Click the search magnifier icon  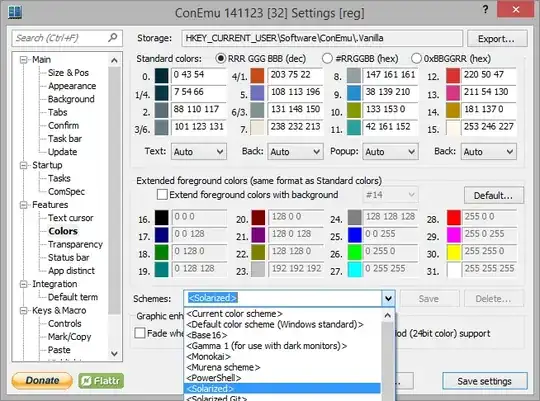113,38
